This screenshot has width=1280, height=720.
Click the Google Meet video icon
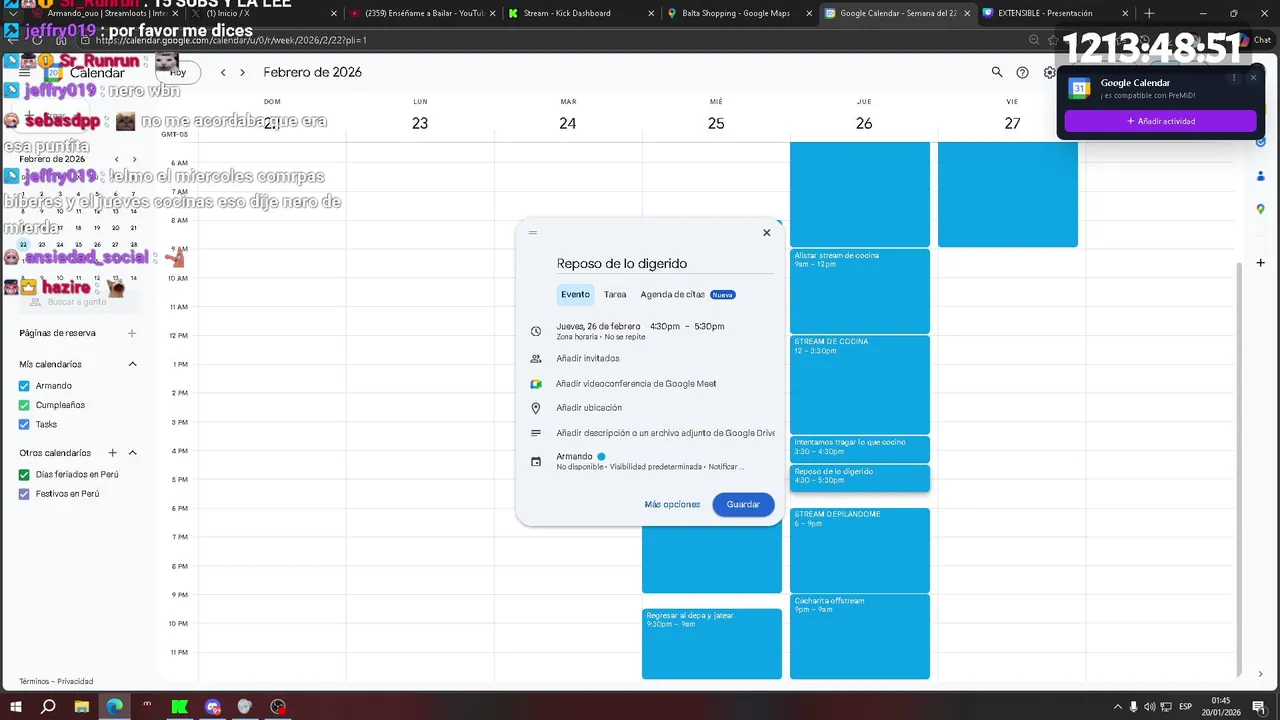coord(536,384)
